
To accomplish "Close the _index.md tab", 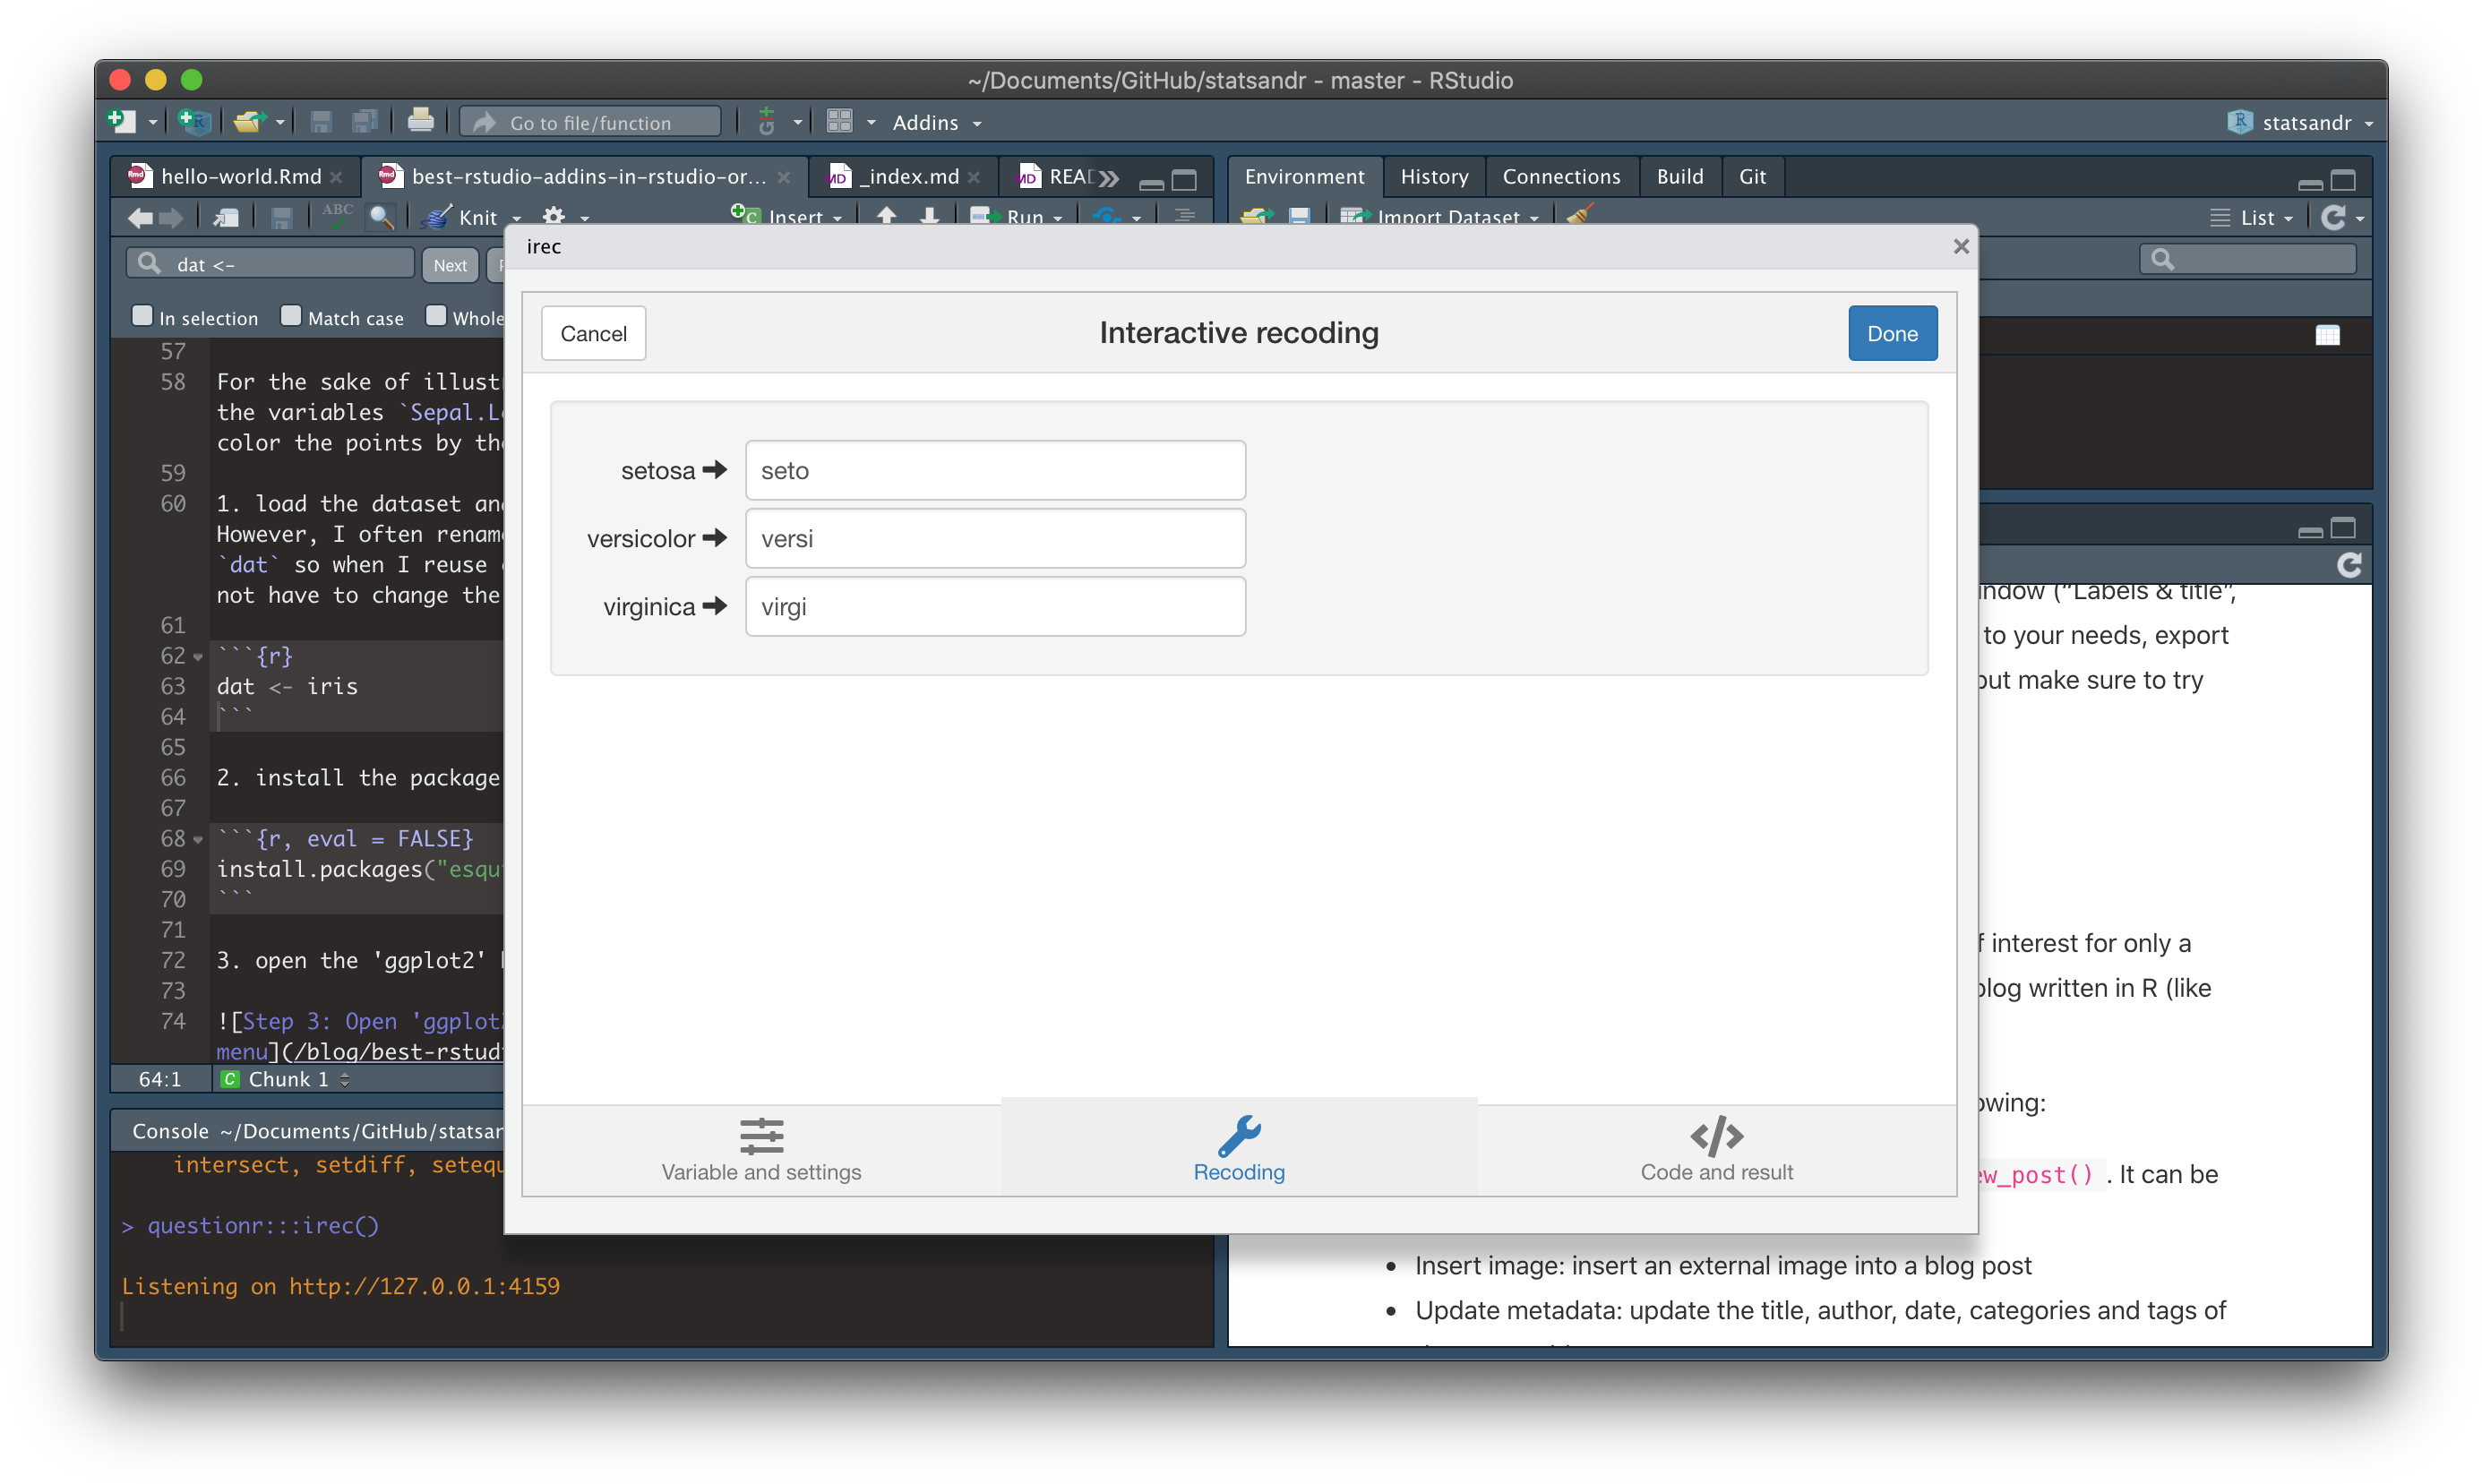I will (x=974, y=177).
